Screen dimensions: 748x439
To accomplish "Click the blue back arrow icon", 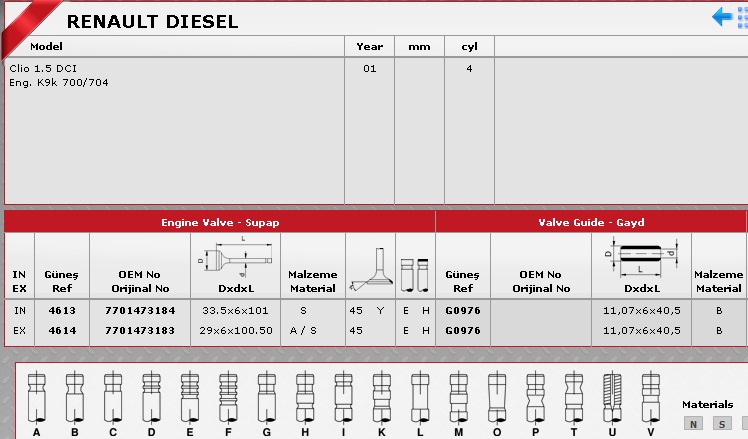I will (722, 17).
